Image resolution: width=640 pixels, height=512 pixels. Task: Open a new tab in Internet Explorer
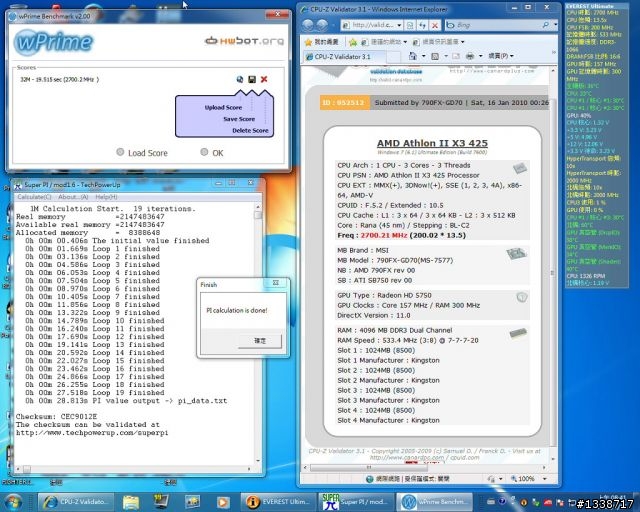(x=393, y=57)
